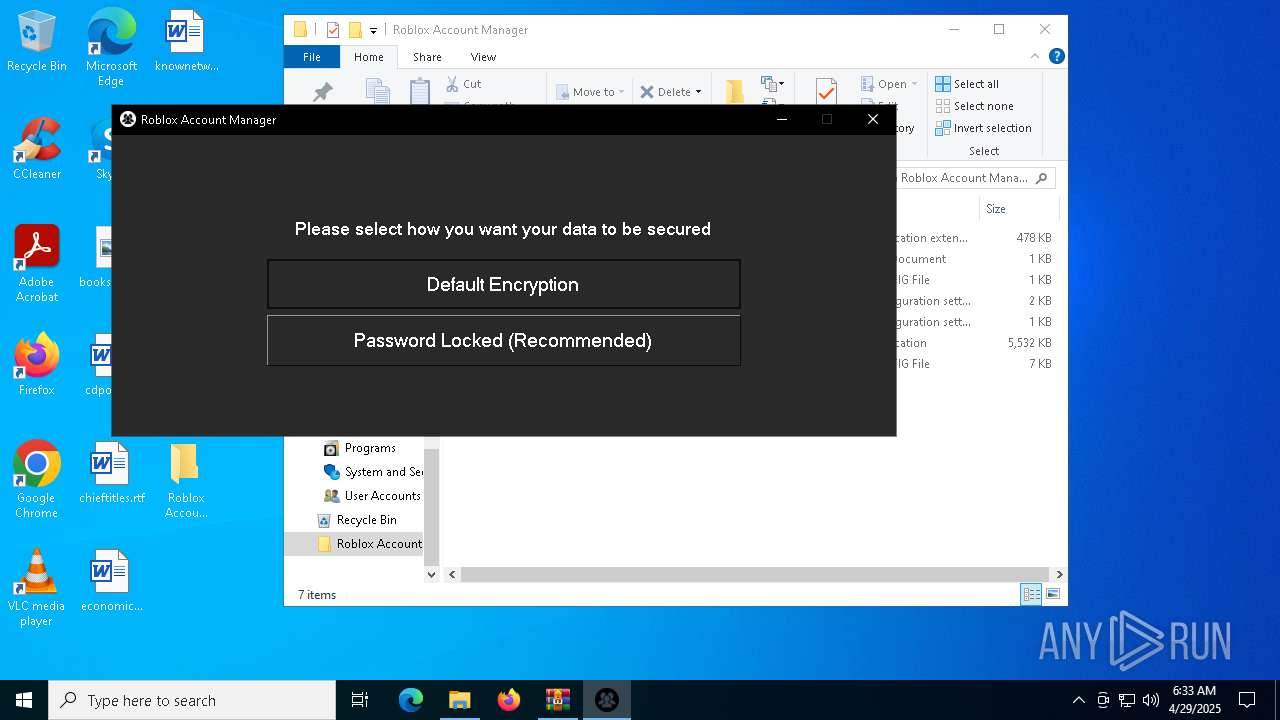
Task: Show hidden tray icons chevron
Action: (1078, 700)
